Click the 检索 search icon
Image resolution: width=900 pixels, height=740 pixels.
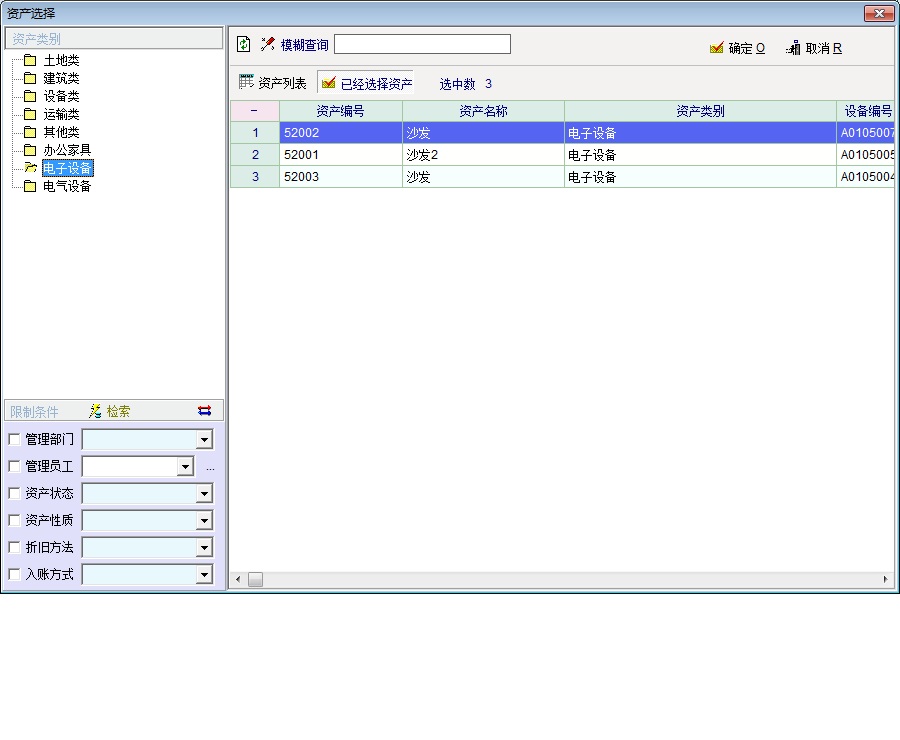pos(95,411)
